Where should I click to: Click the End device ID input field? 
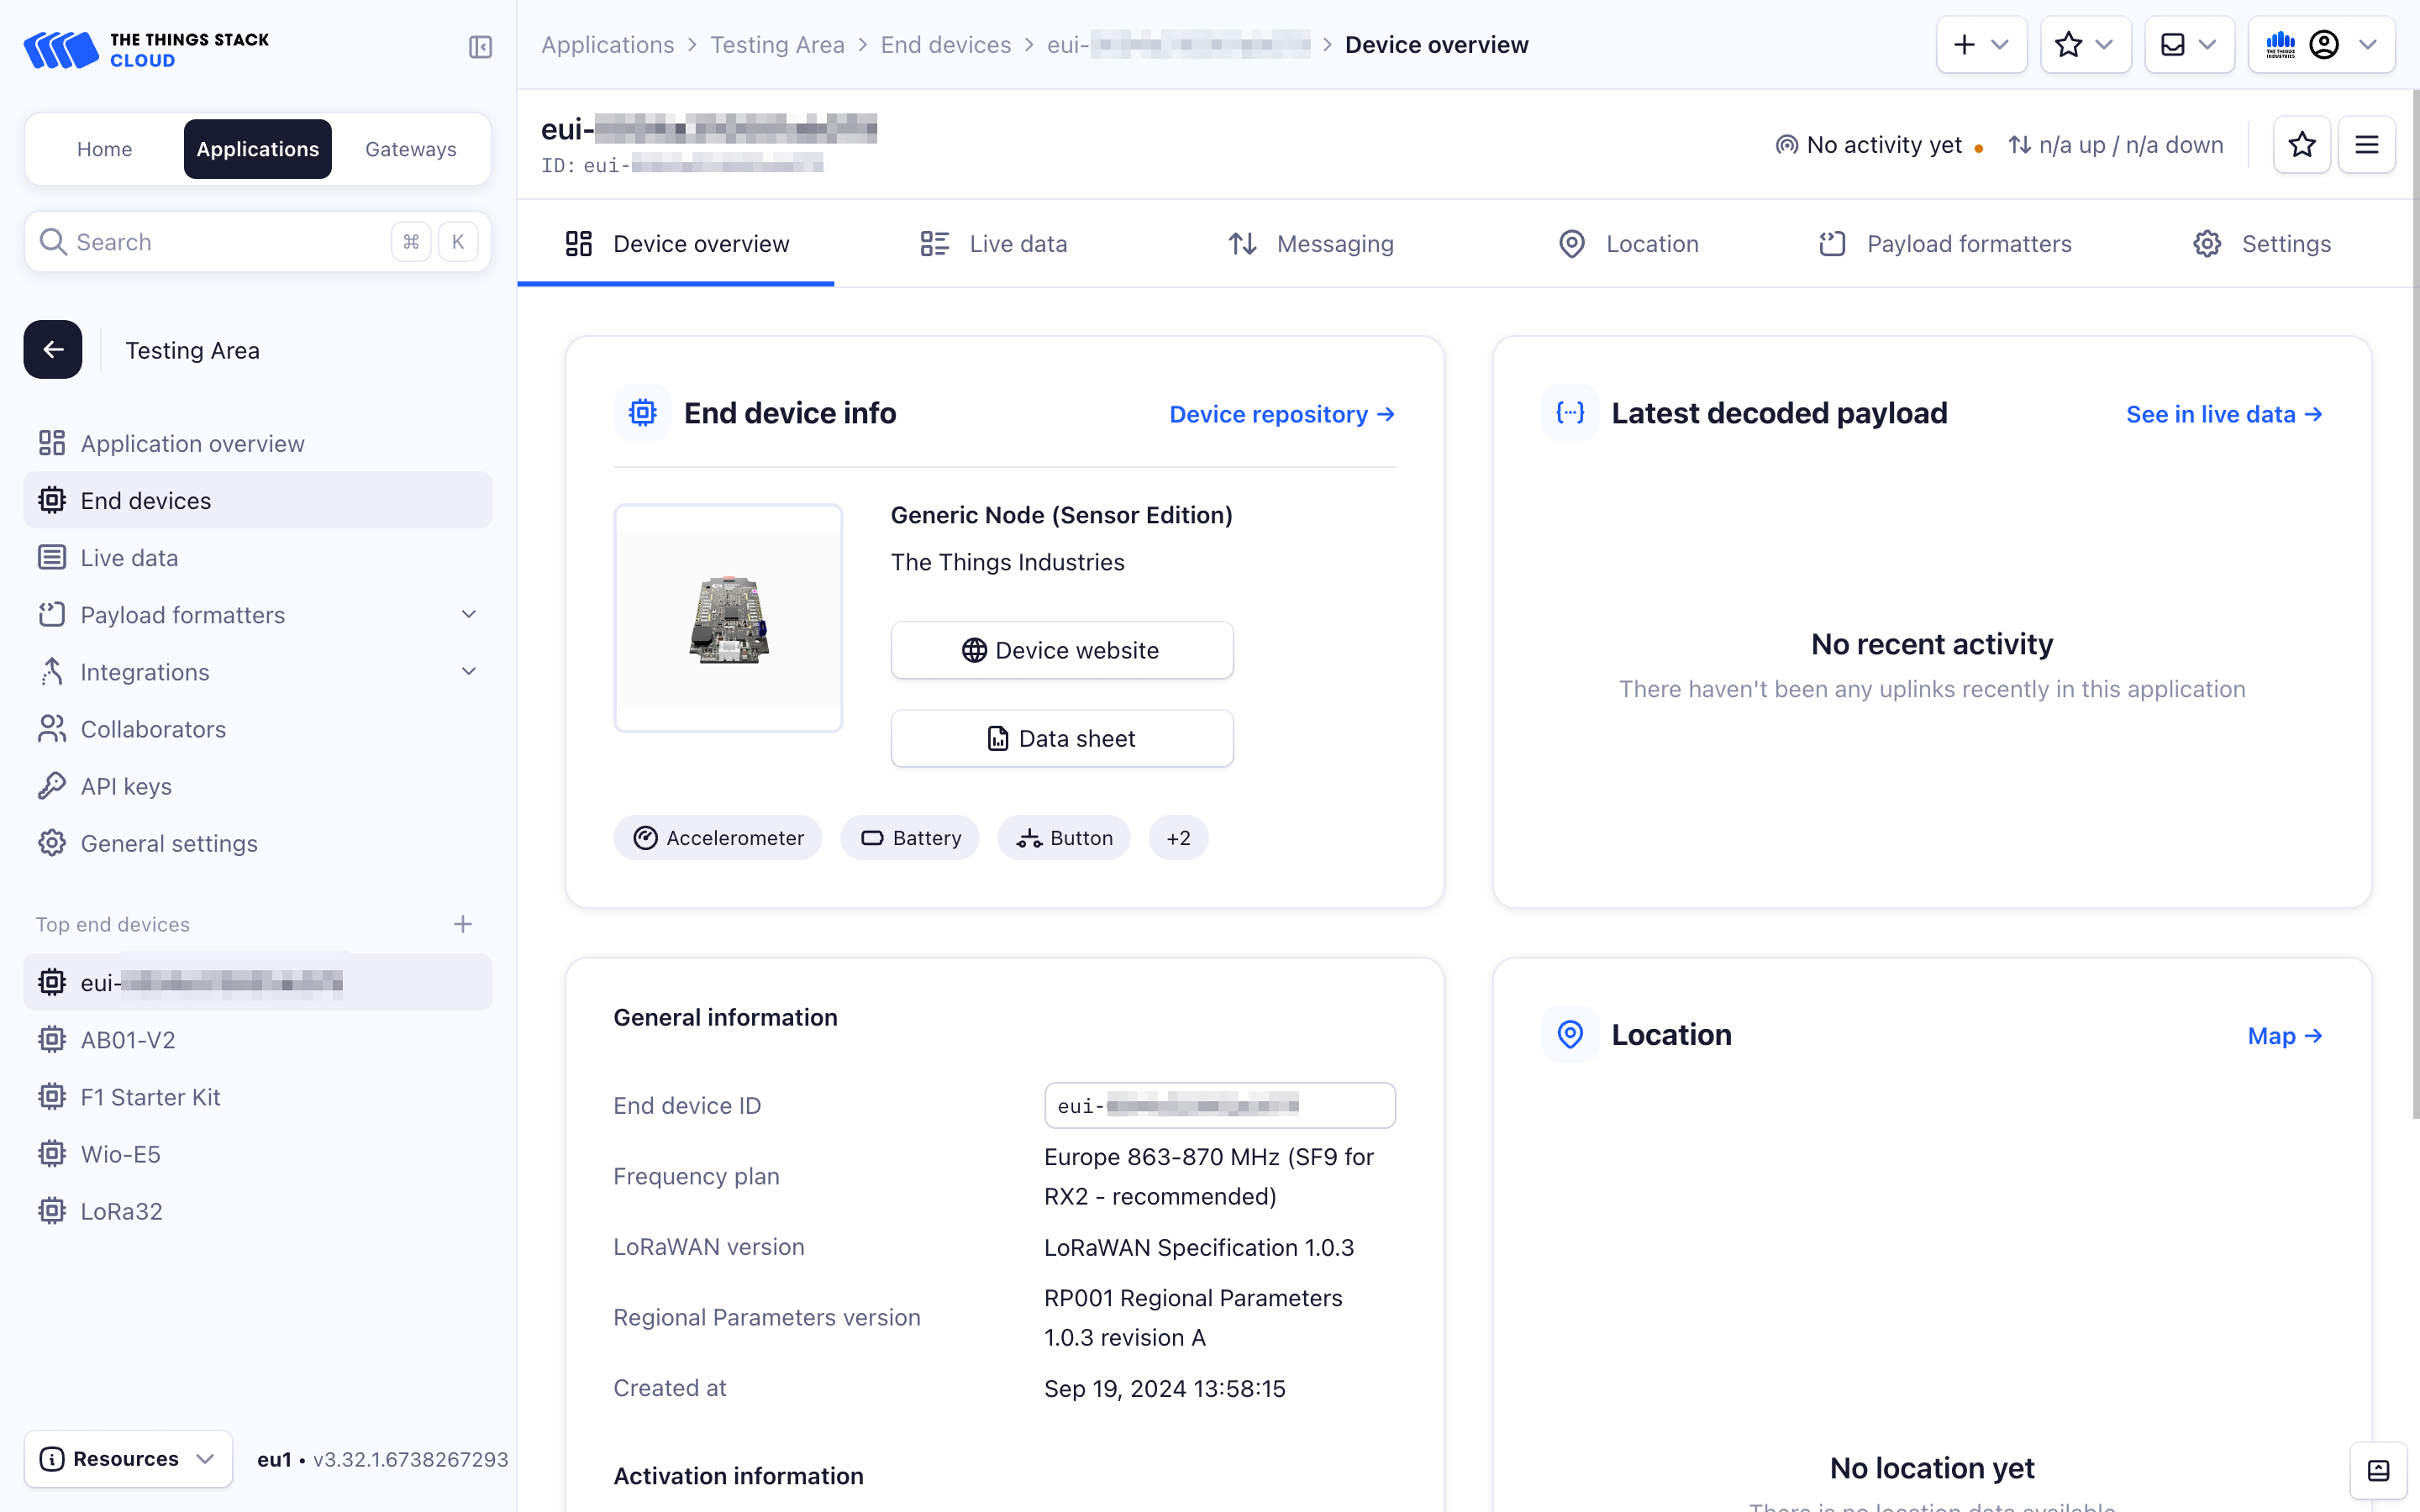(1219, 1105)
